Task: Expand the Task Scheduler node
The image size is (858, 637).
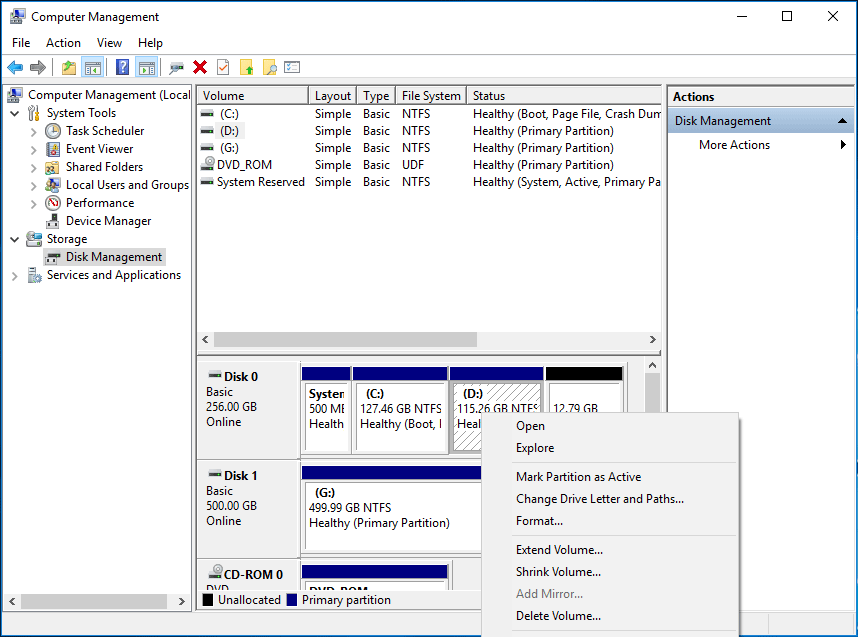Action: tap(33, 132)
